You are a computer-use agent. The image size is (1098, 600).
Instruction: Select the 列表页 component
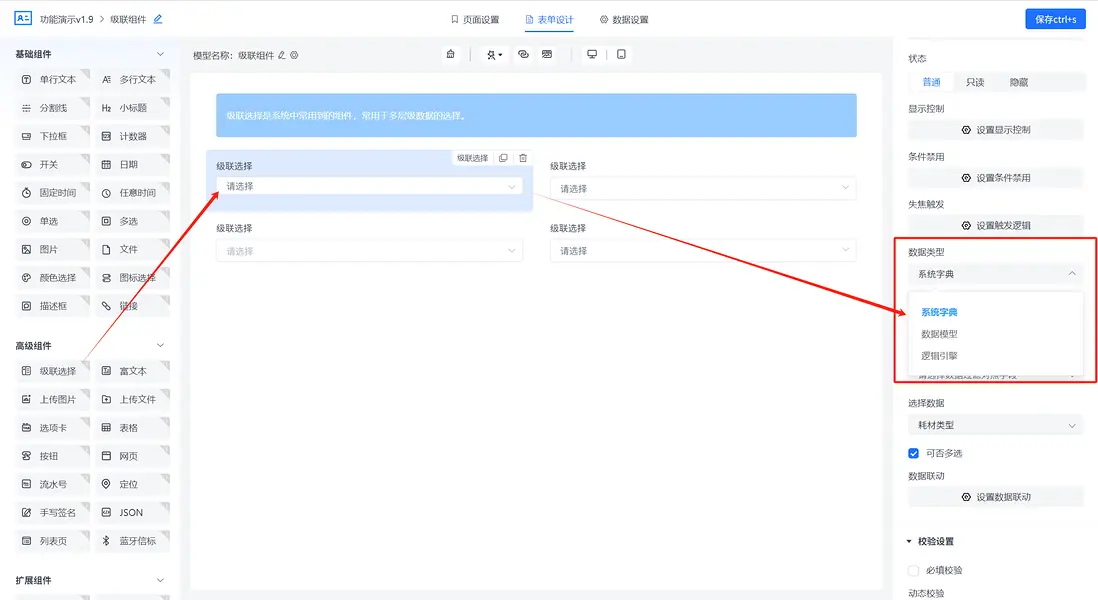(53, 540)
